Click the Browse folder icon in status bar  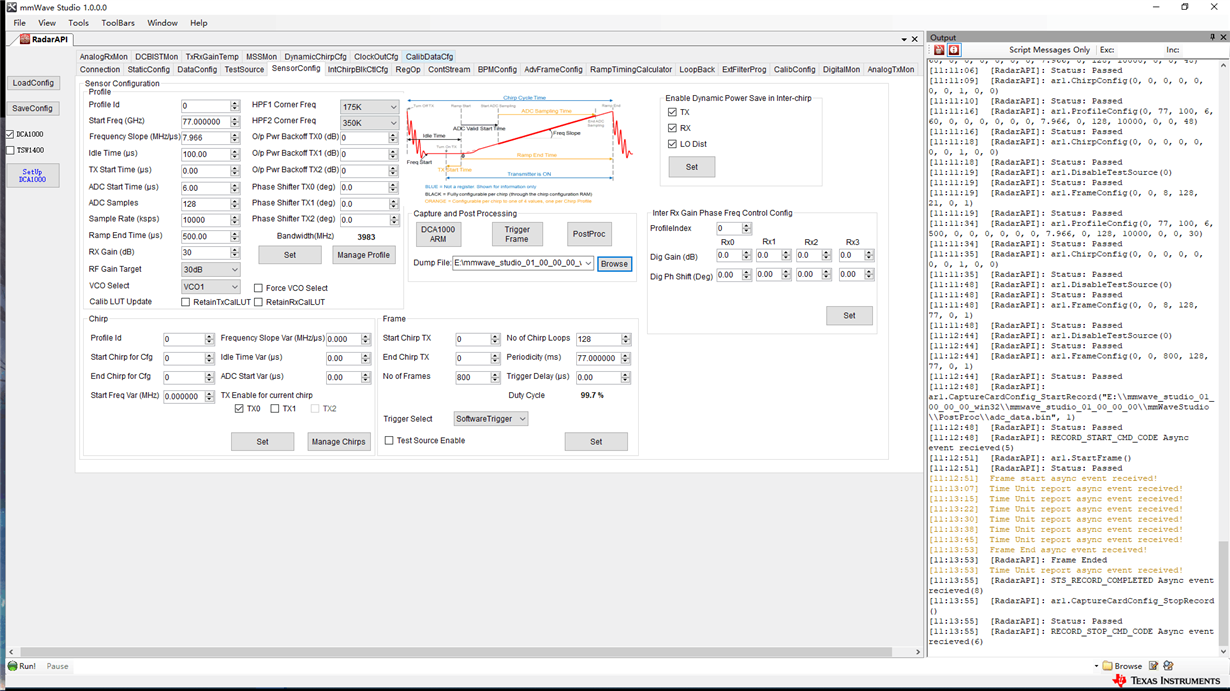coord(1108,666)
